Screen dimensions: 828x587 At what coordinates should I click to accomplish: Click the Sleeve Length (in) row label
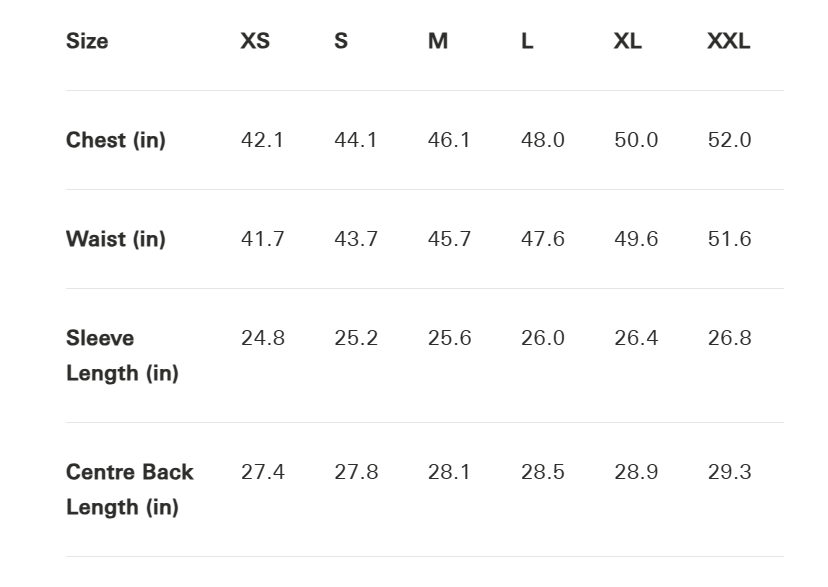click(122, 355)
